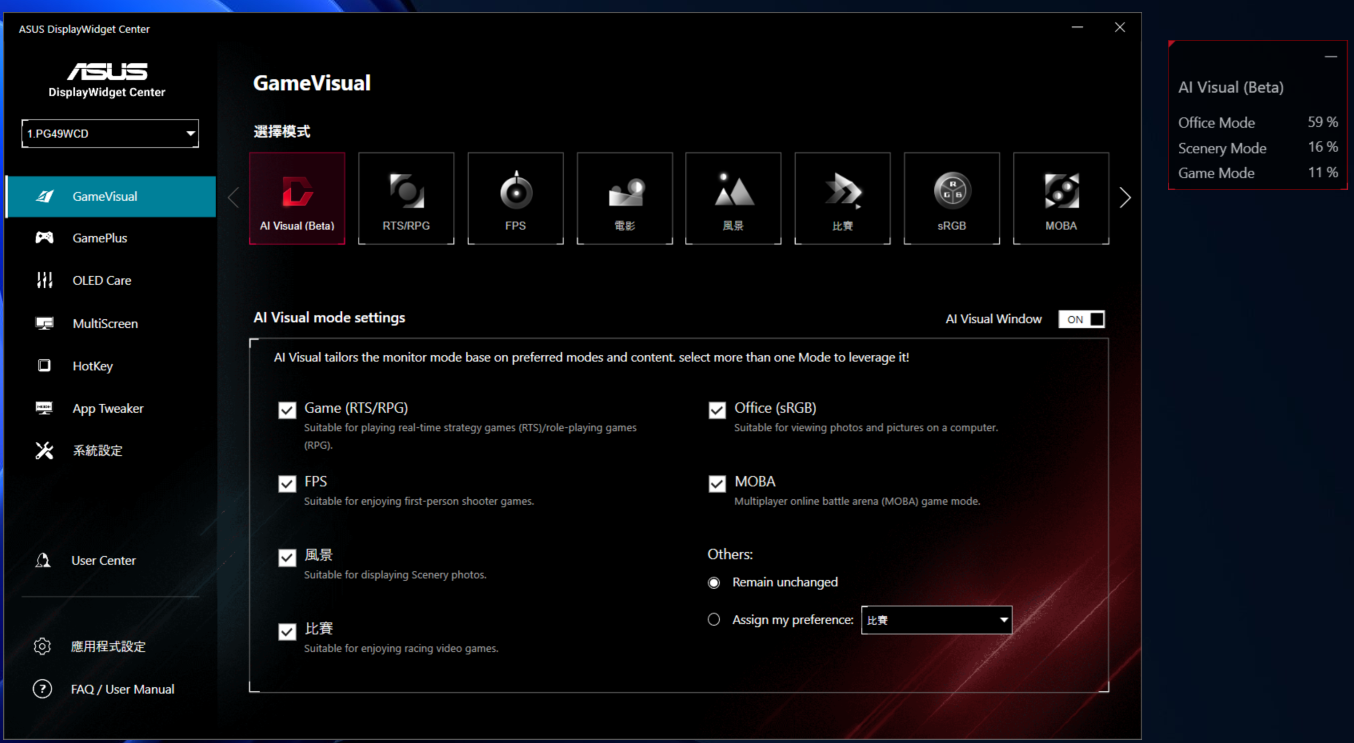Open the GameVisual menu item
Viewport: 1354px width, 743px height.
coord(110,196)
